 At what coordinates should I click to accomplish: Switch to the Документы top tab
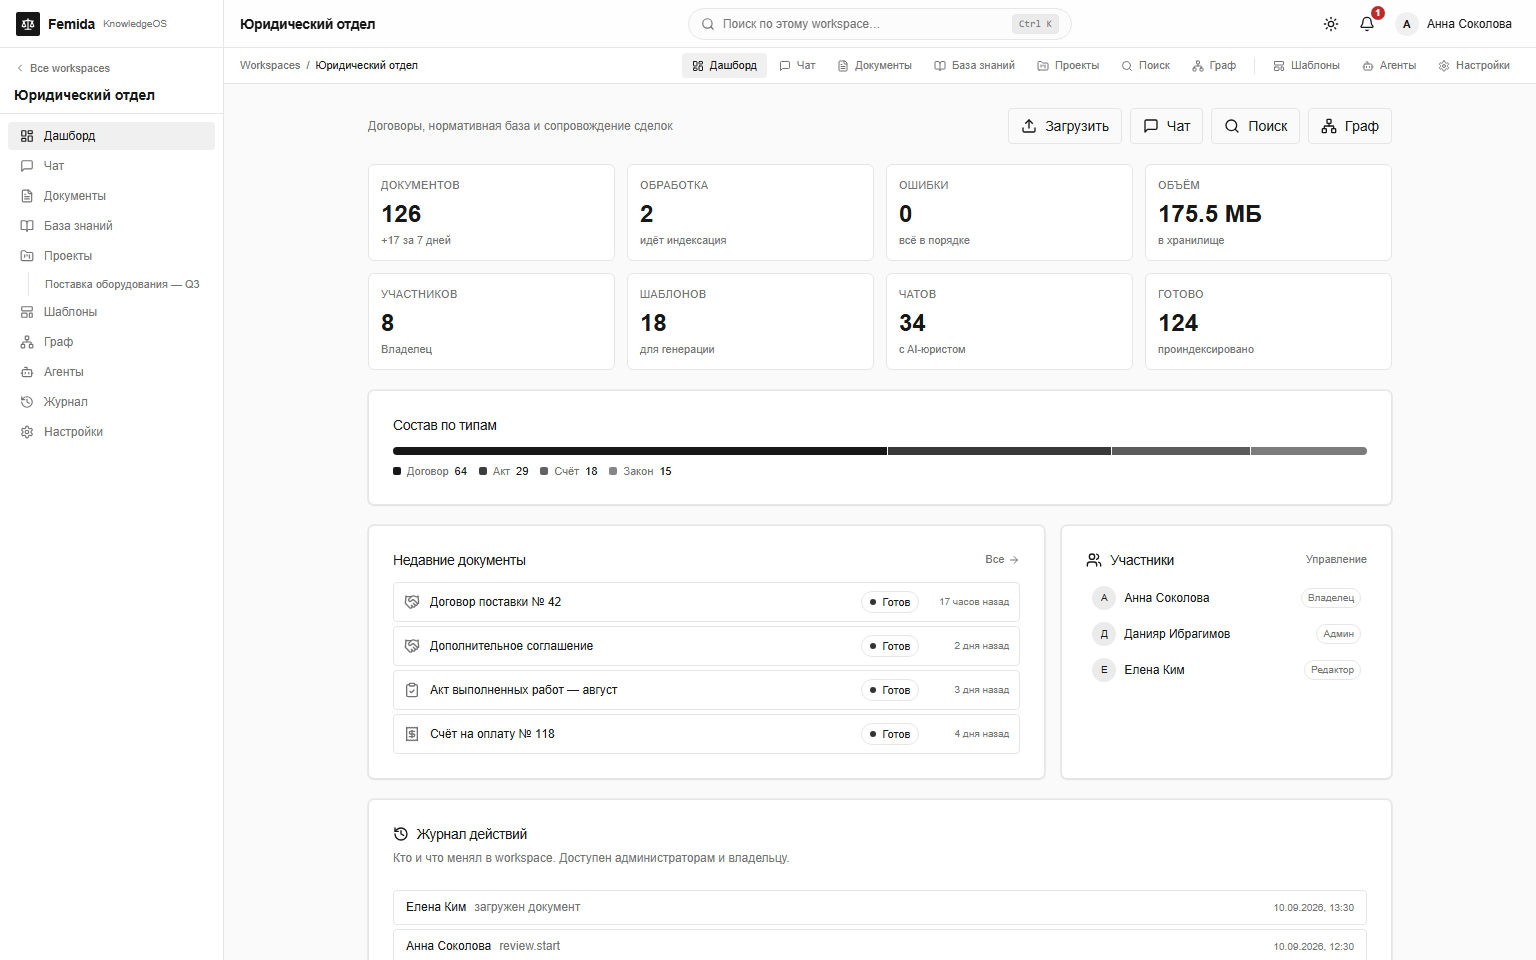click(874, 66)
